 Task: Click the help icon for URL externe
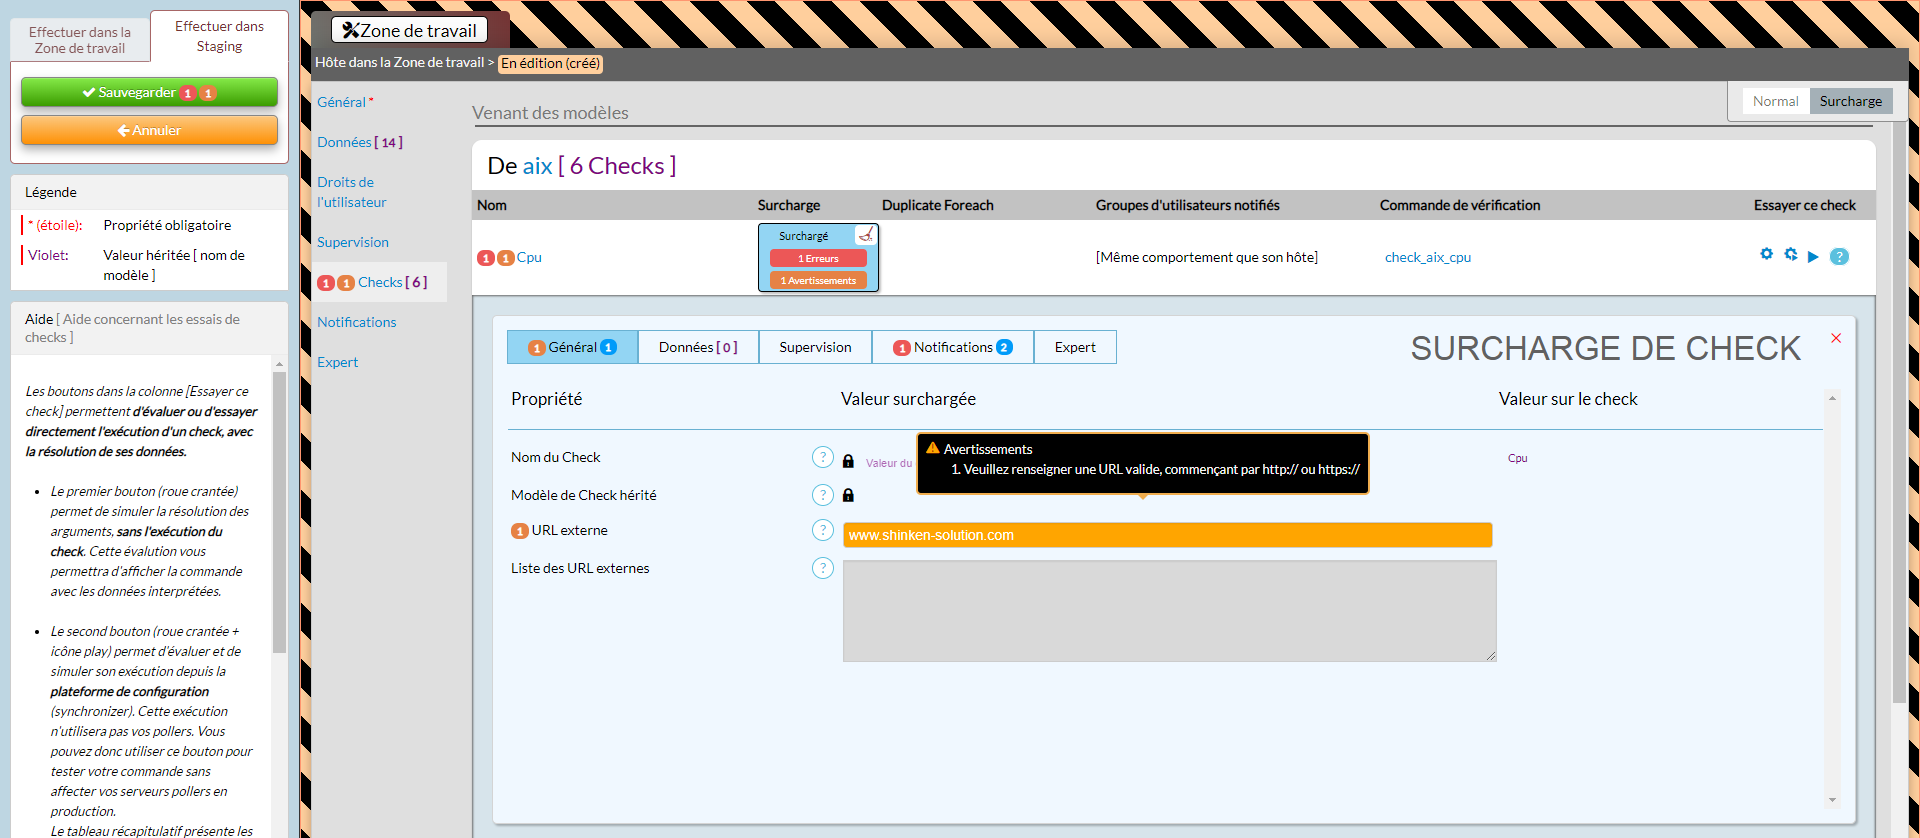(822, 530)
